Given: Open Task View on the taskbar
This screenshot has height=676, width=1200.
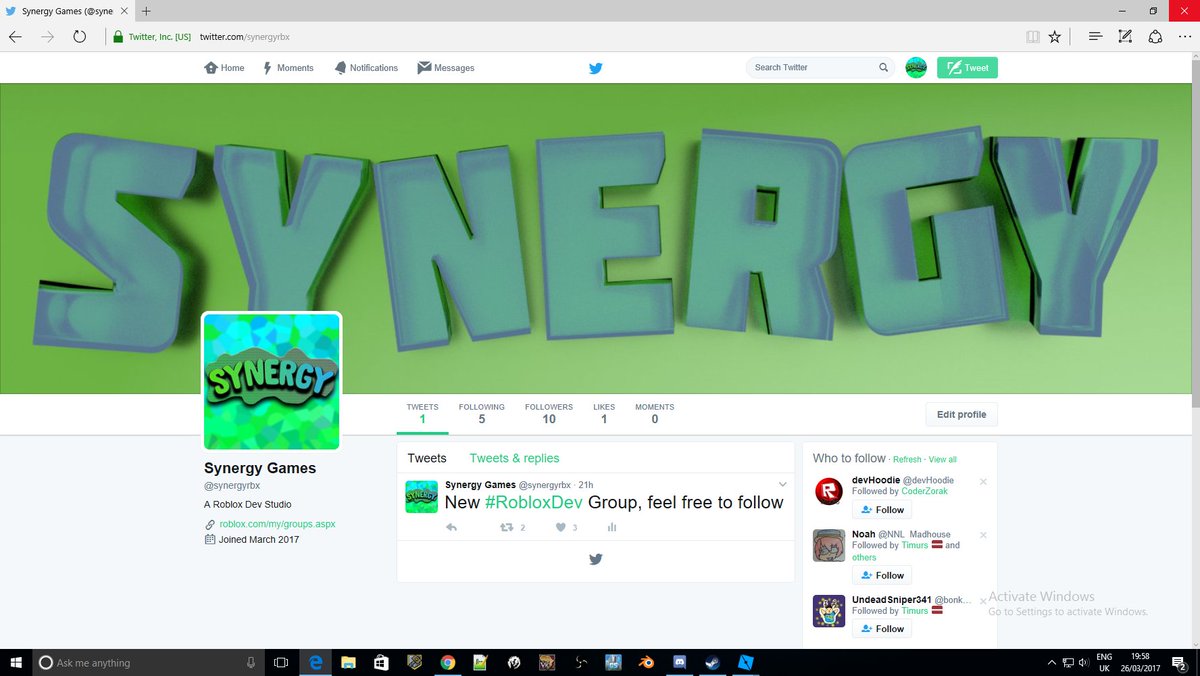Looking at the screenshot, I should point(281,662).
